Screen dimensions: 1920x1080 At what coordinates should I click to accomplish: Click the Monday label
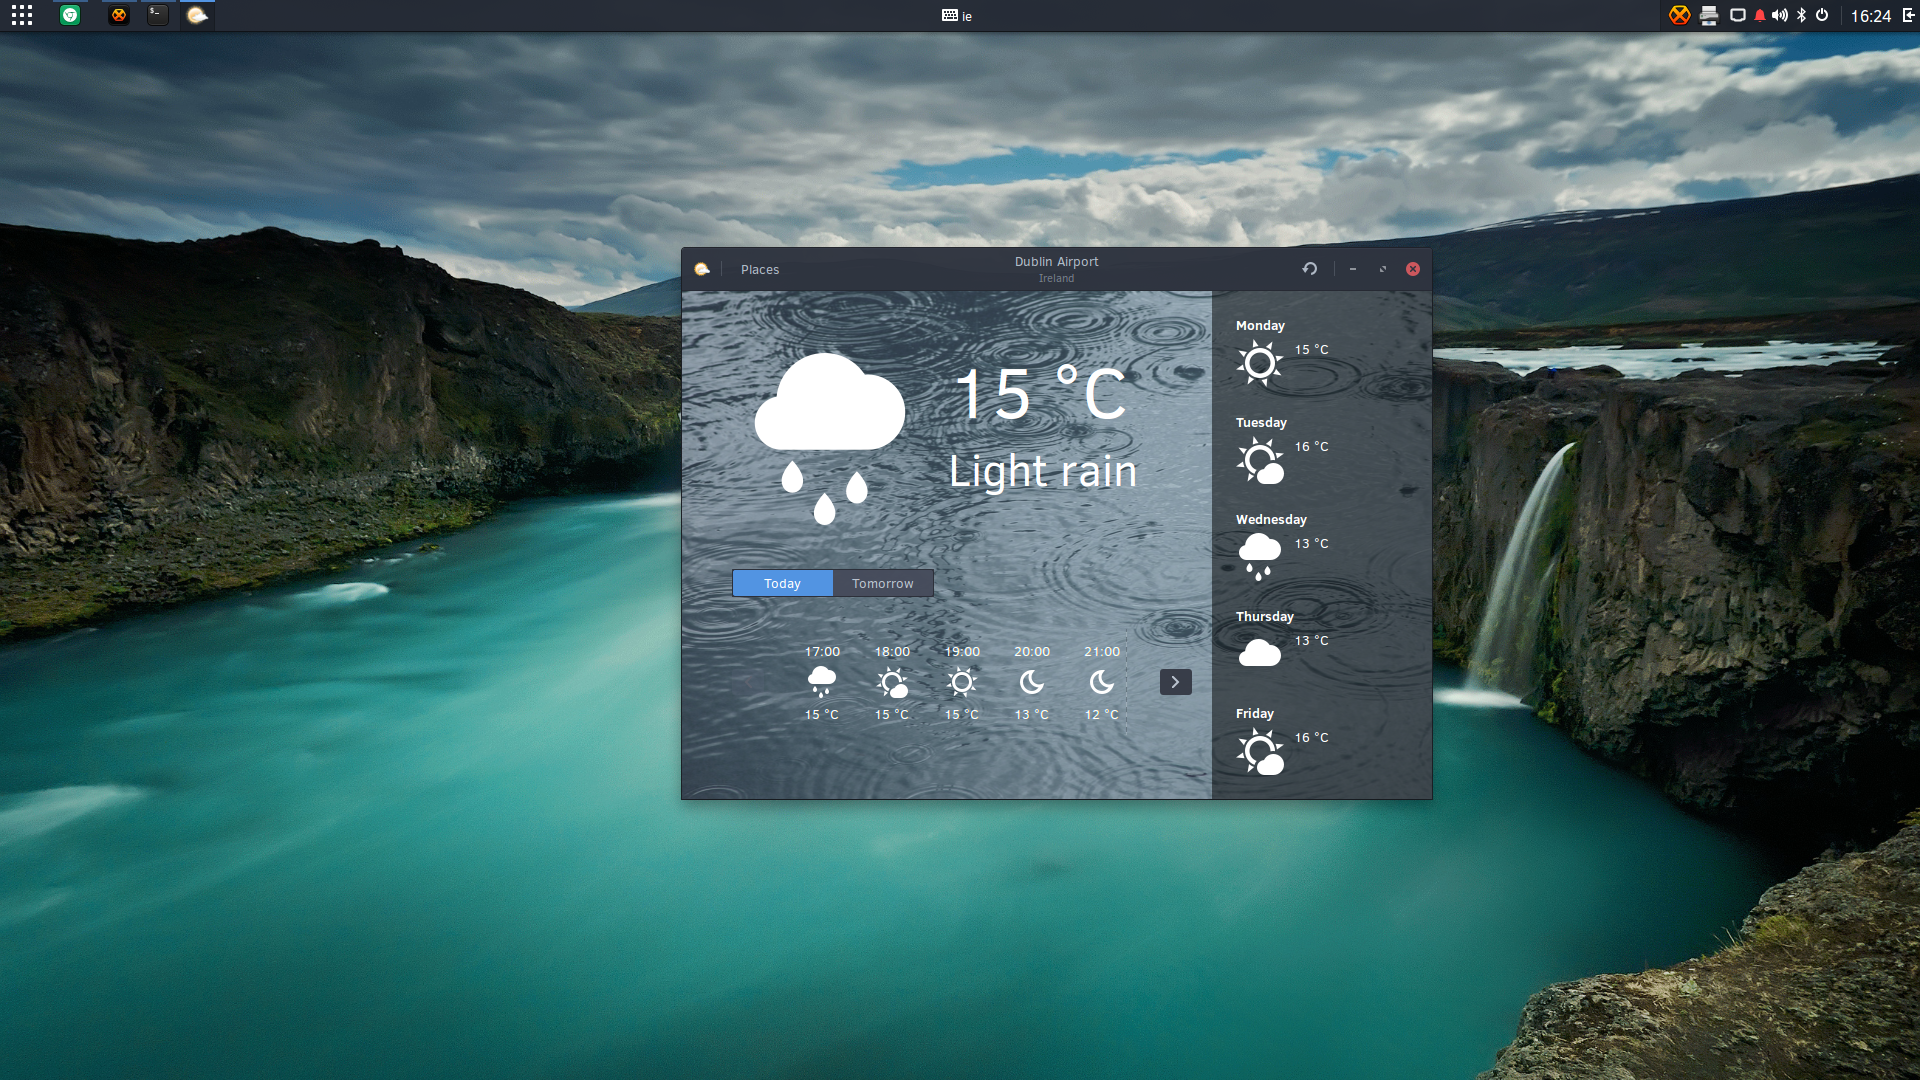click(1260, 326)
